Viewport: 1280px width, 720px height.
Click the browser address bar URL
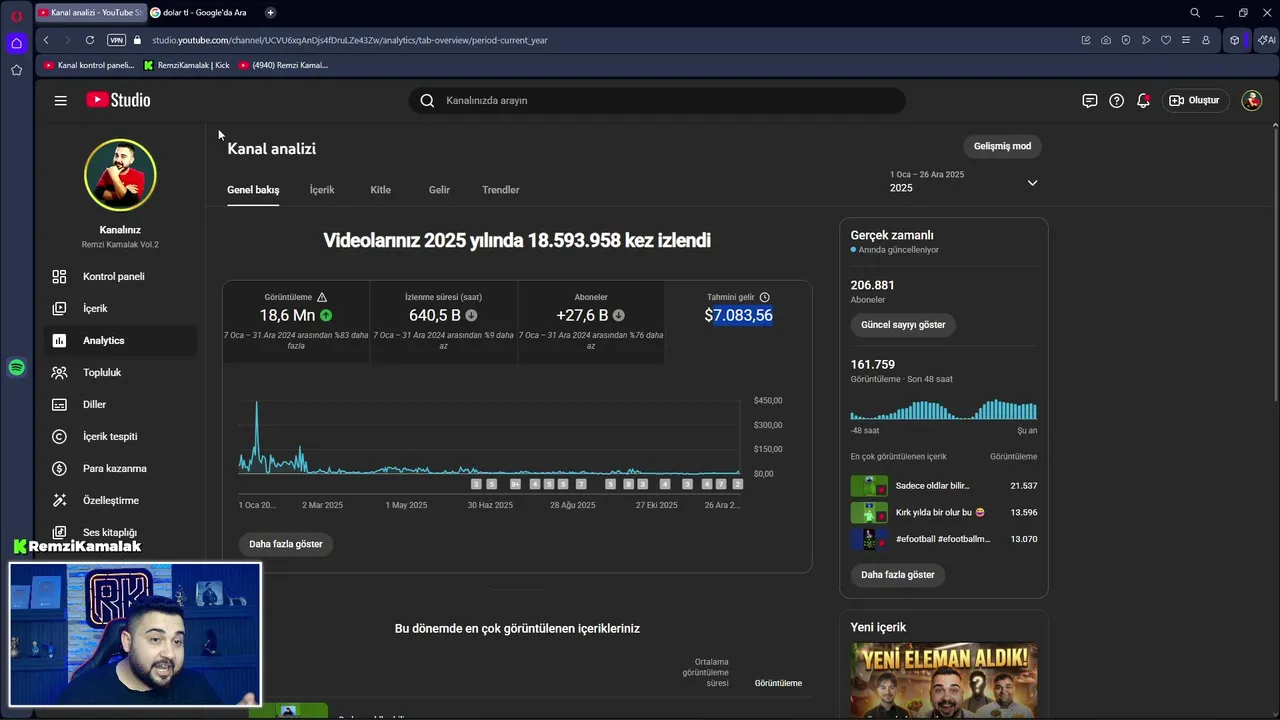point(349,40)
